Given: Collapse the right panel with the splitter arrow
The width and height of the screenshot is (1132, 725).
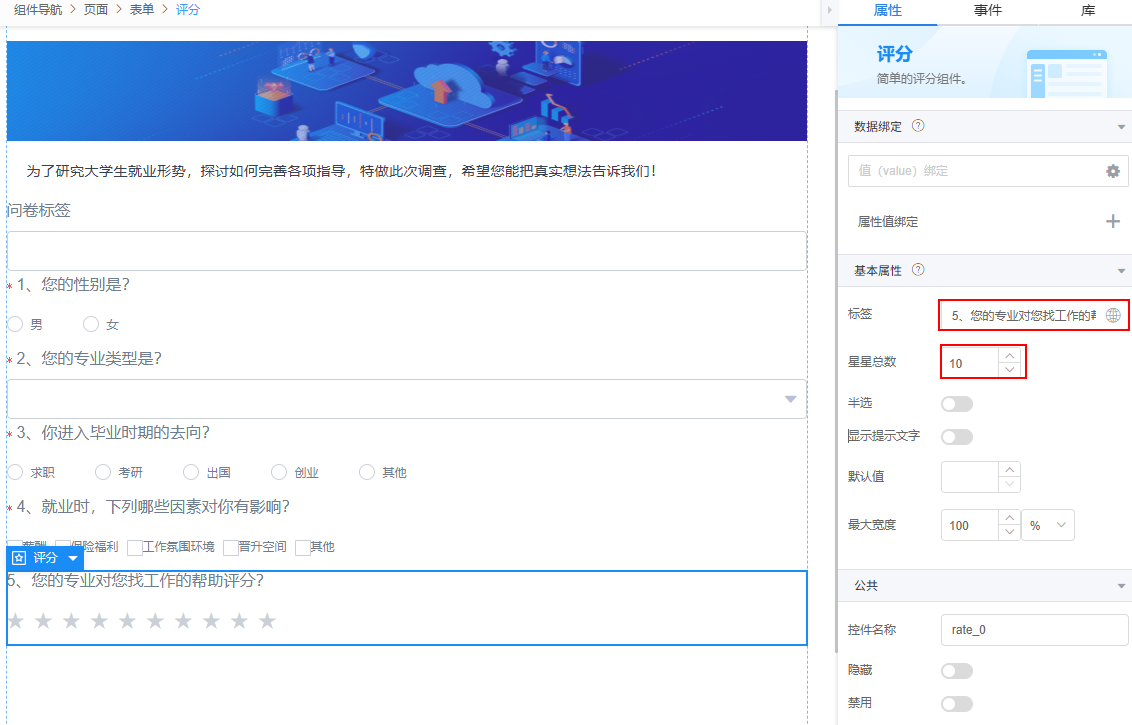Looking at the screenshot, I should (829, 10).
